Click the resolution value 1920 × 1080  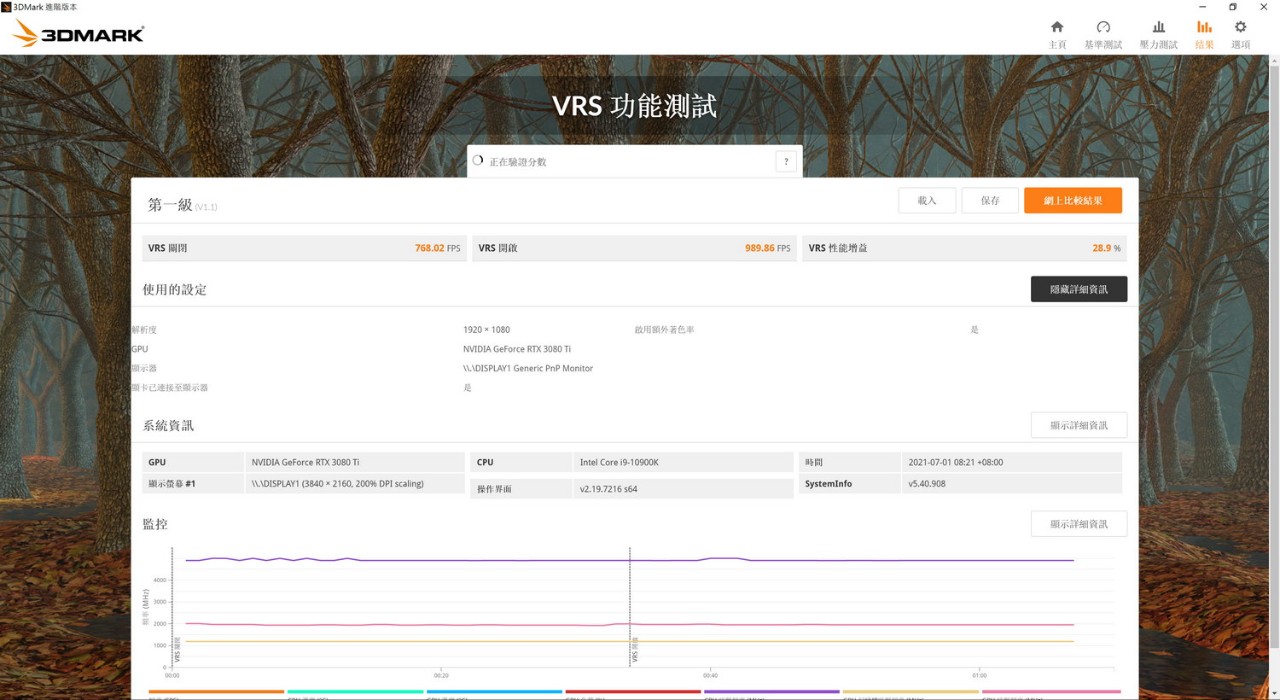click(486, 330)
